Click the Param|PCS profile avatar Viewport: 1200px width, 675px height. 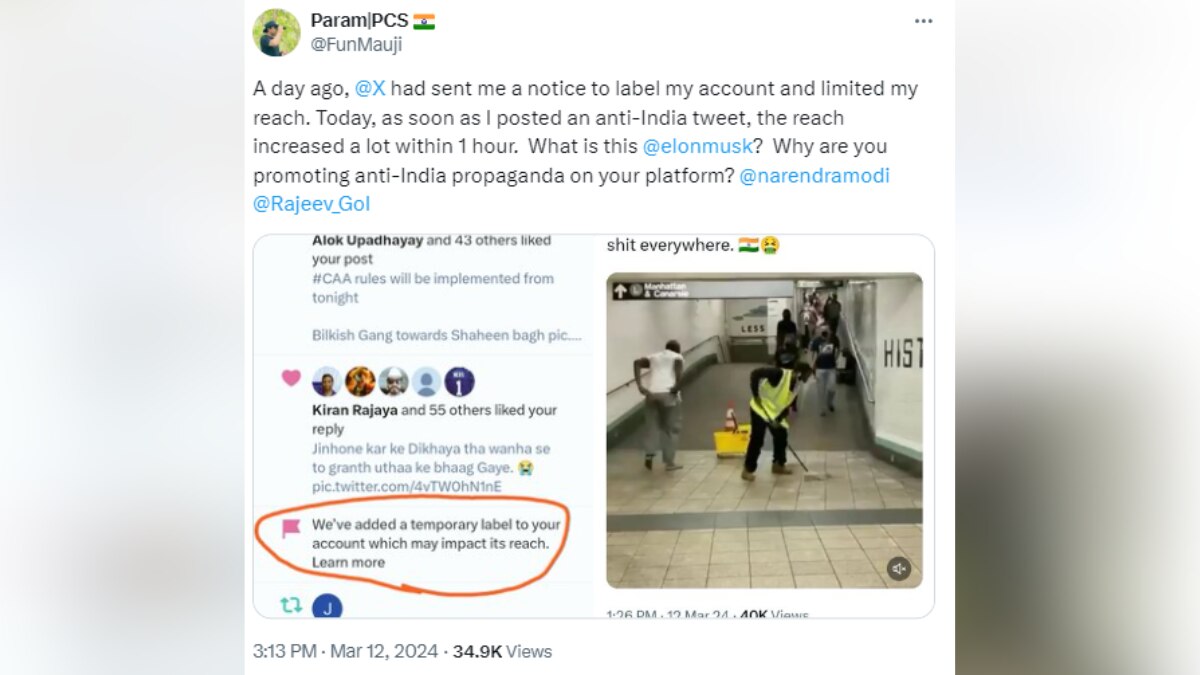pyautogui.click(x=277, y=32)
